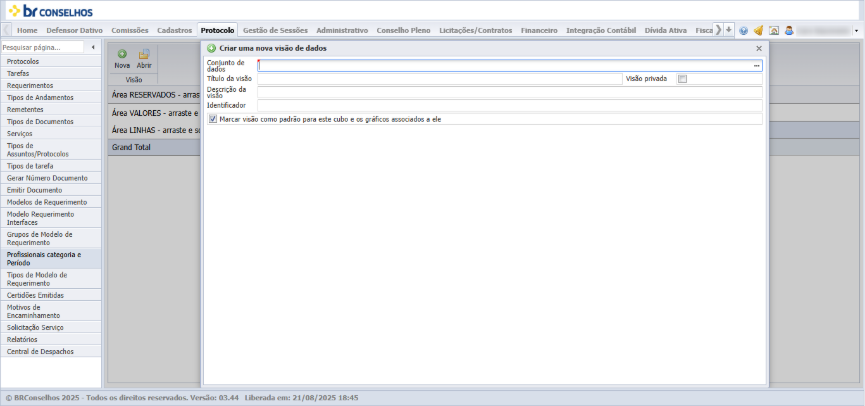The width and height of the screenshot is (865, 406).
Task: Click the home page picture icon
Action: point(774,31)
